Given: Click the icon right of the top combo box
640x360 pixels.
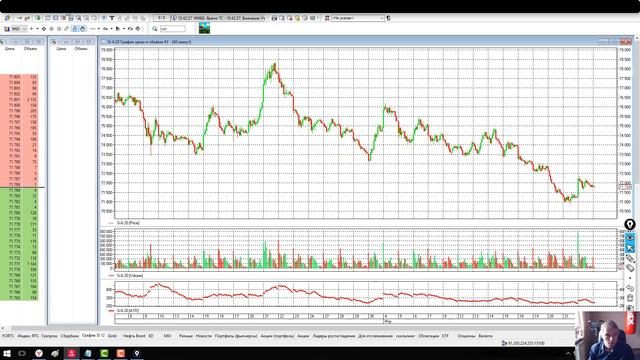Looking at the screenshot, I should coord(389,18).
